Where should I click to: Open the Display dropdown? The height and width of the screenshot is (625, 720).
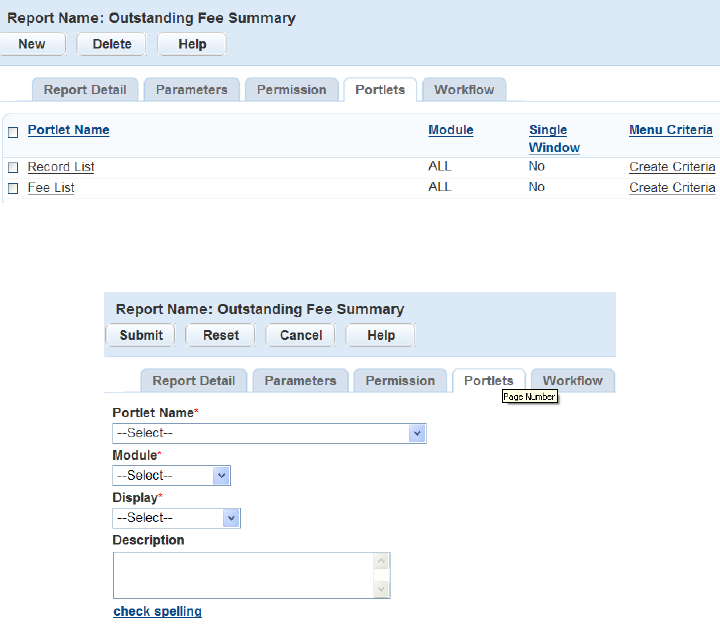pyautogui.click(x=176, y=518)
